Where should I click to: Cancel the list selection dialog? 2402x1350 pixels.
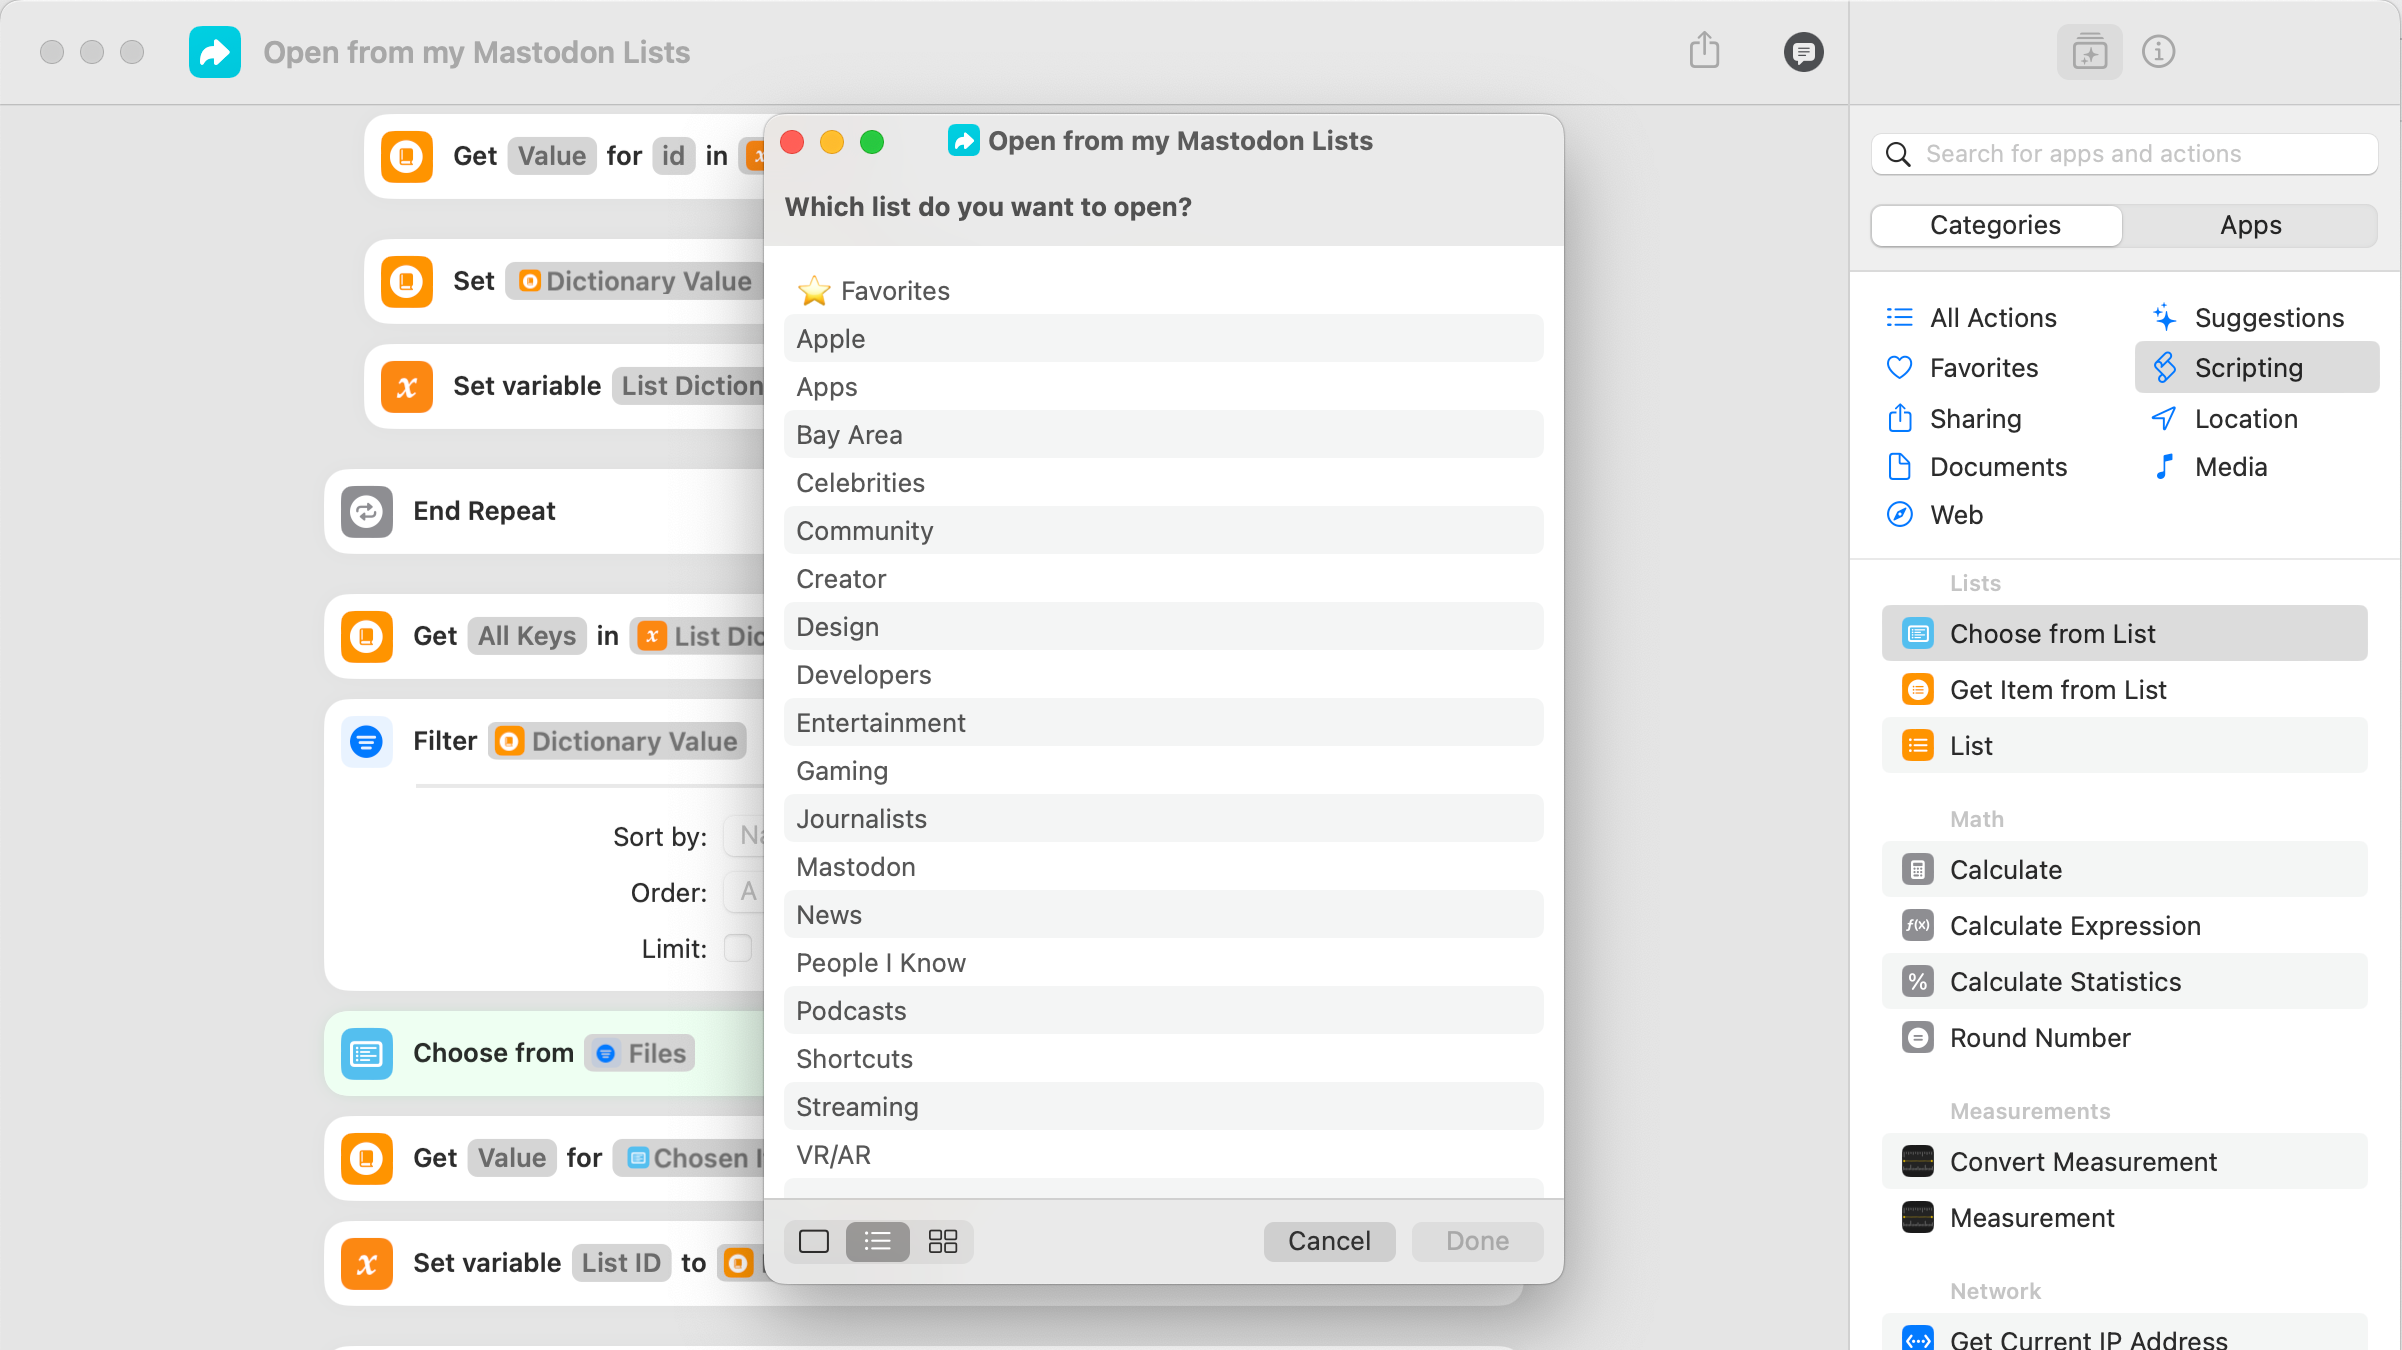(x=1329, y=1241)
